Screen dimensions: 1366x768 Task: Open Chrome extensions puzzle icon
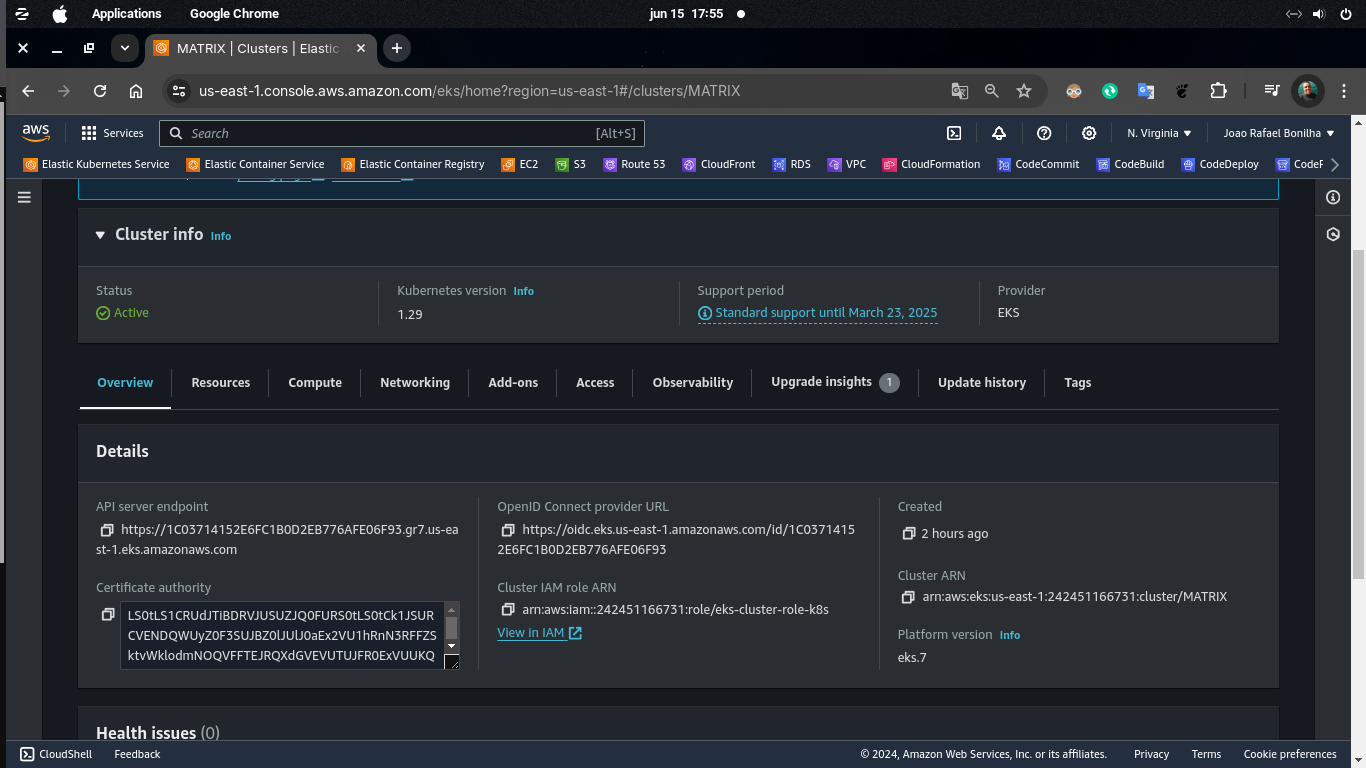(1218, 91)
